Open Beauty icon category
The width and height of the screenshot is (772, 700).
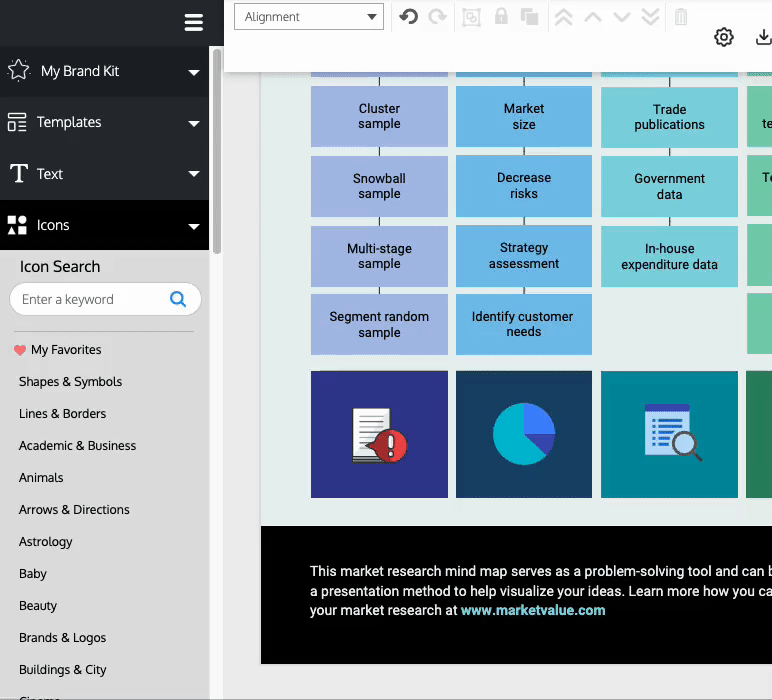coord(38,605)
